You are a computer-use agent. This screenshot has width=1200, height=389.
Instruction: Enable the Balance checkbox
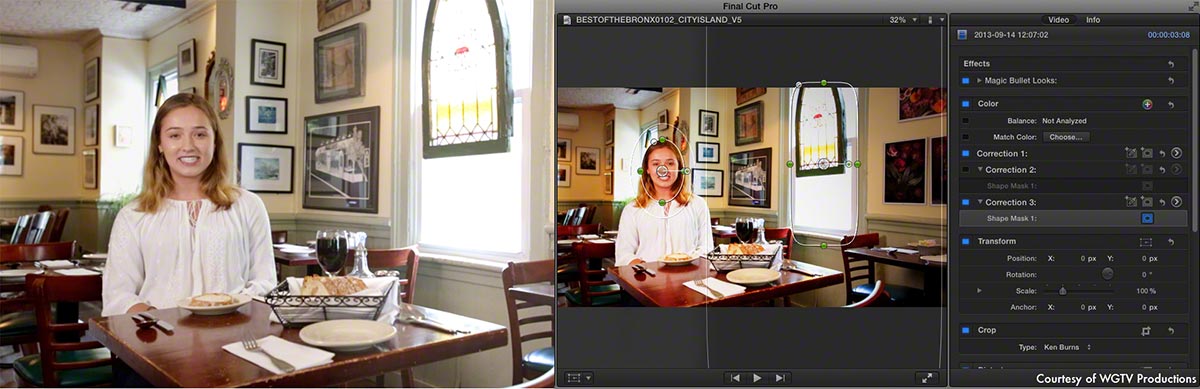(x=966, y=121)
